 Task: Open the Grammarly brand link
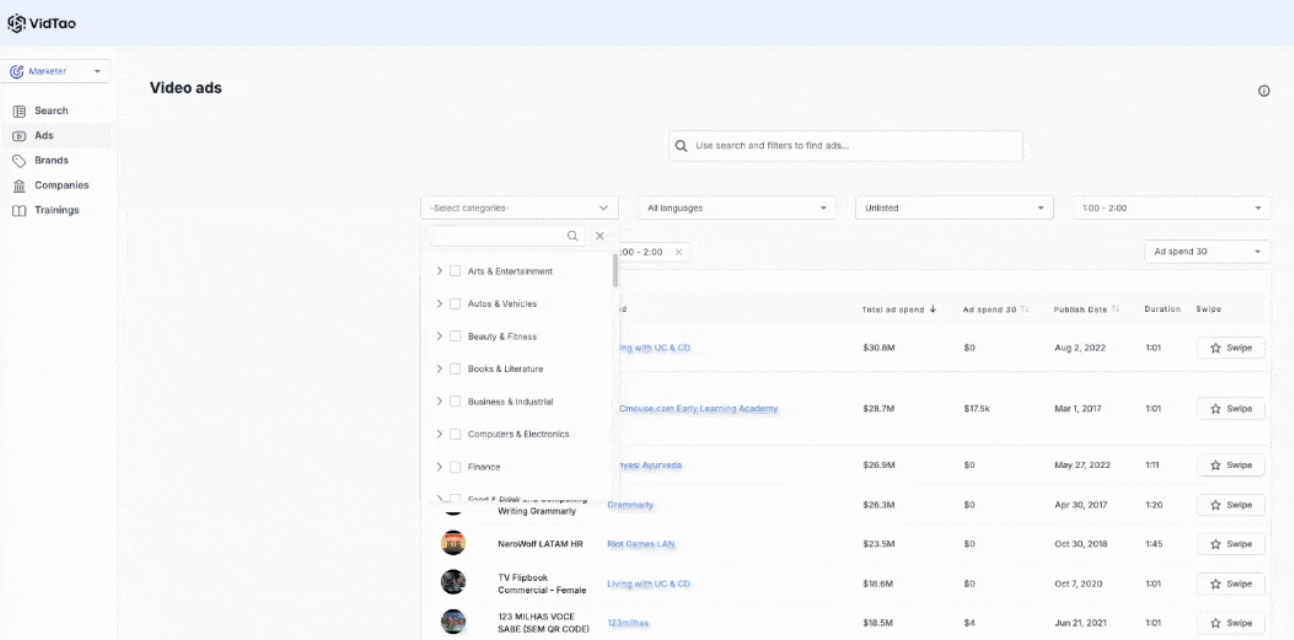pos(630,505)
